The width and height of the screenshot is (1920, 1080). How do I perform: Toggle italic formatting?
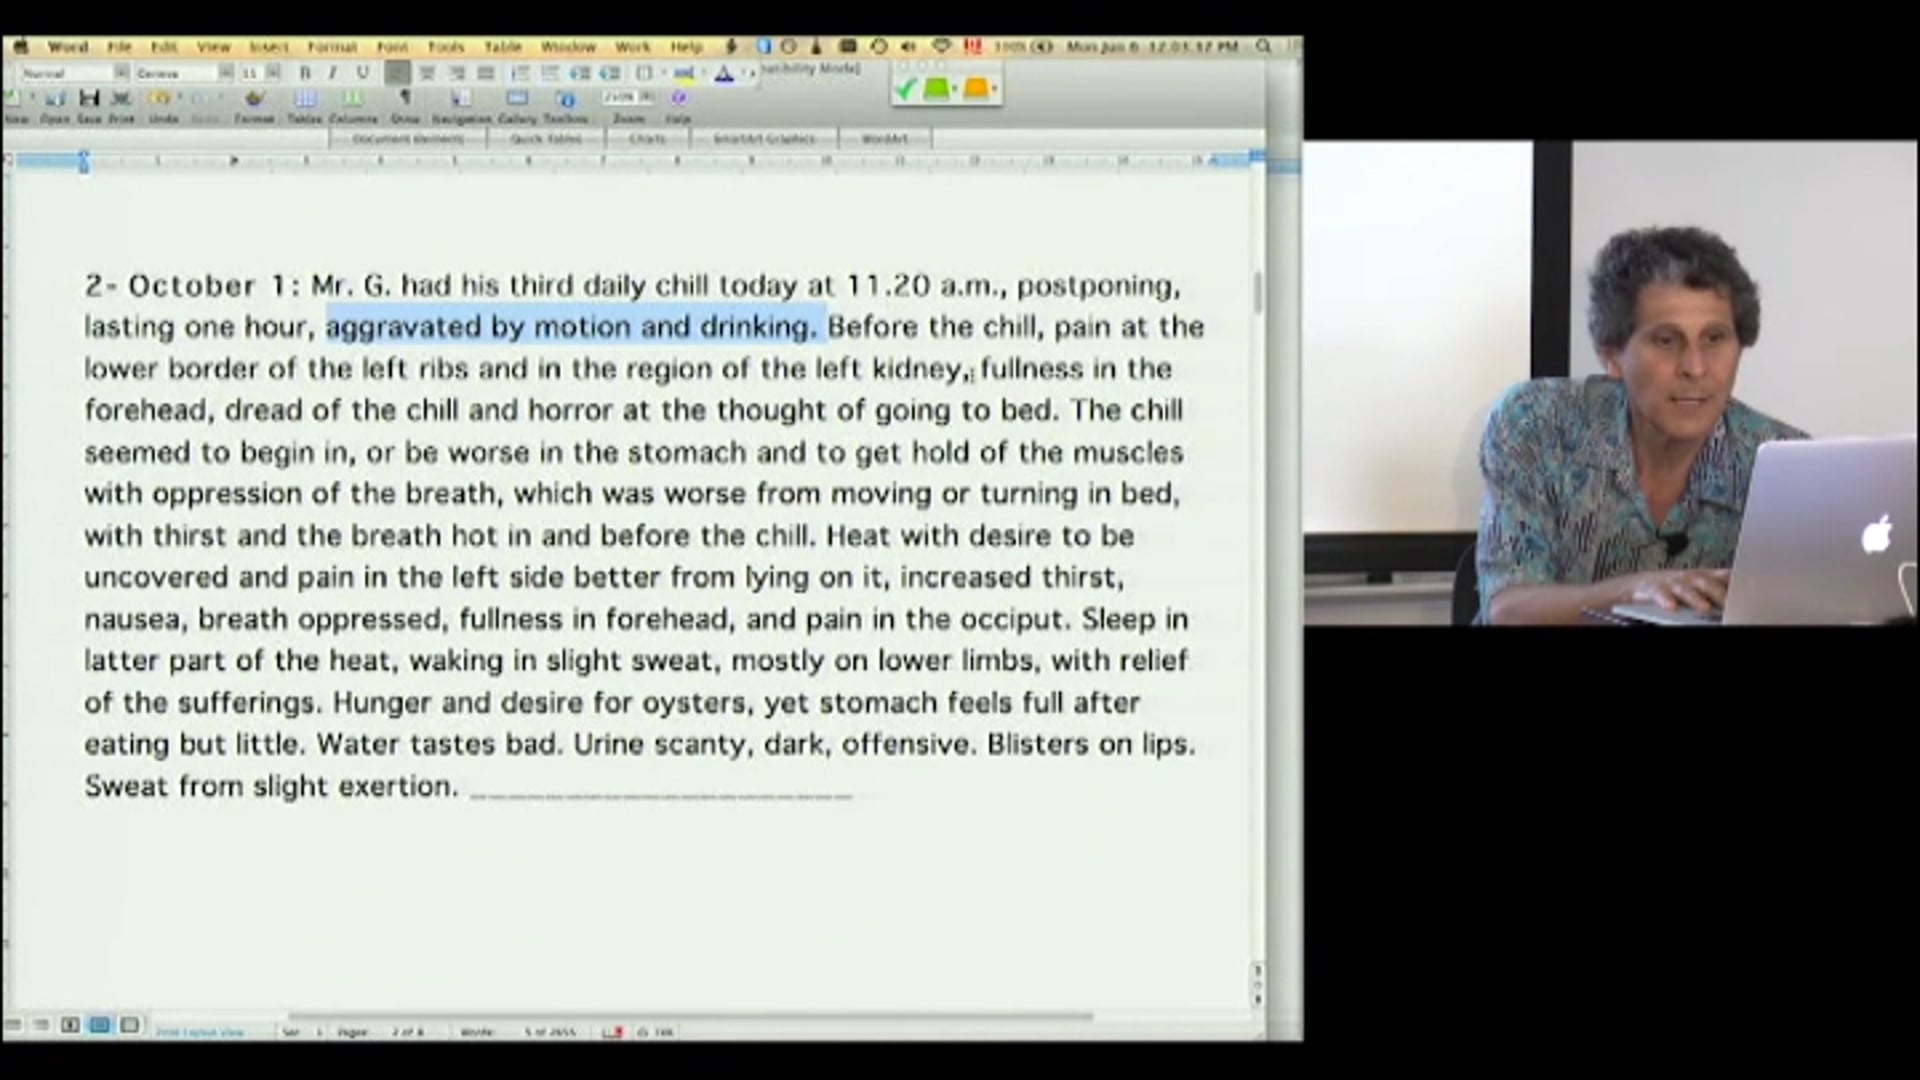pos(333,73)
